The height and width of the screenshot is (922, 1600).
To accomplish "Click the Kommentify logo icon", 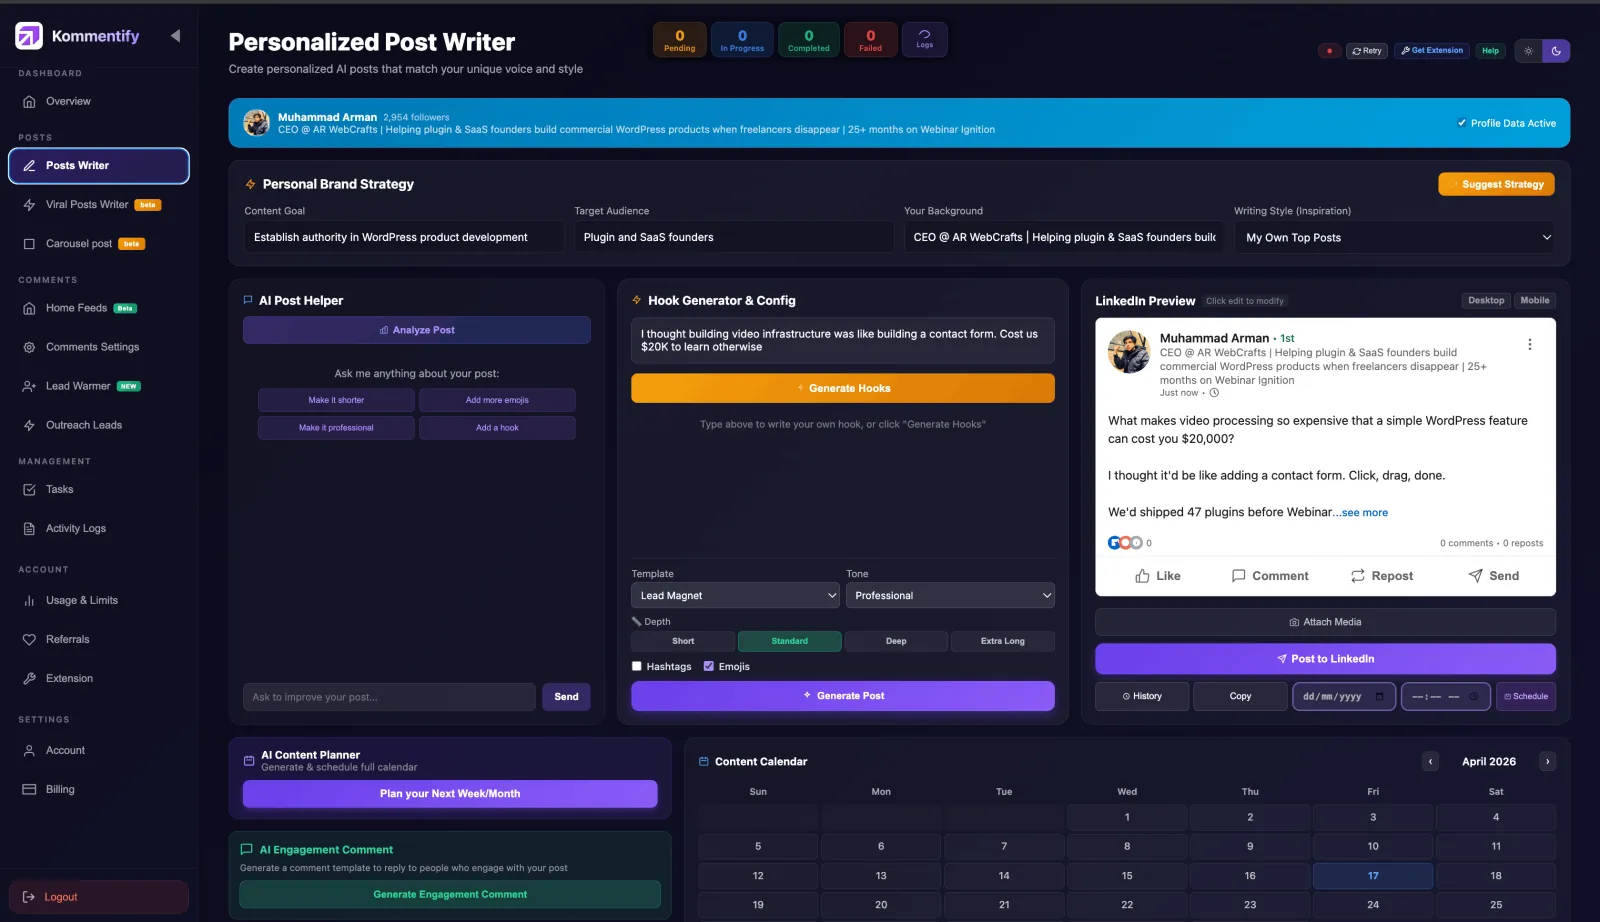I will tap(29, 36).
